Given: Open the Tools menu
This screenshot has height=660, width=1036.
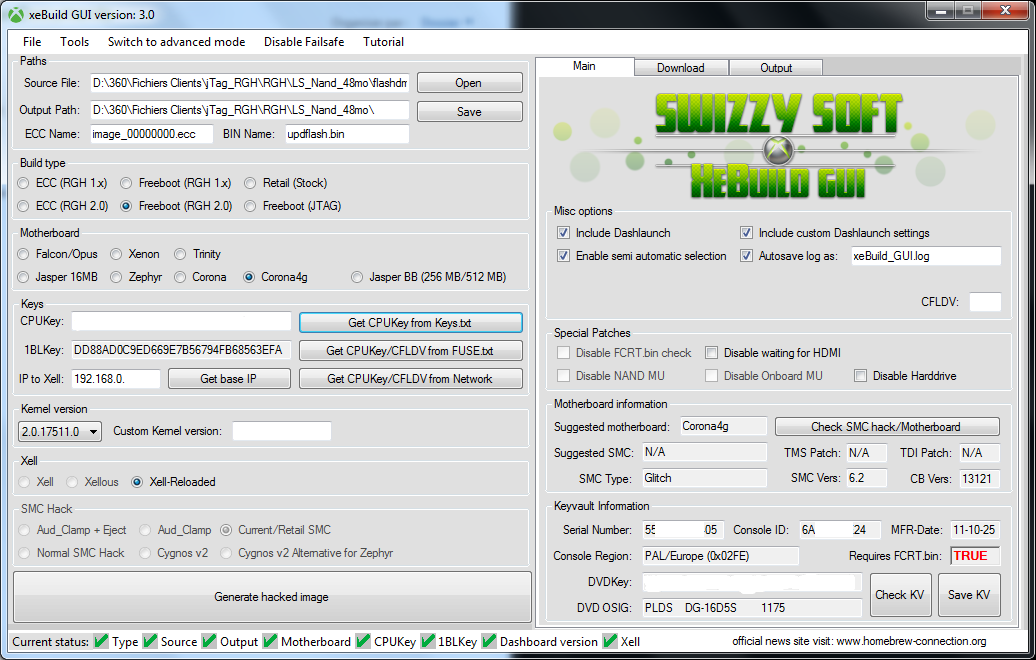Looking at the screenshot, I should (x=74, y=42).
